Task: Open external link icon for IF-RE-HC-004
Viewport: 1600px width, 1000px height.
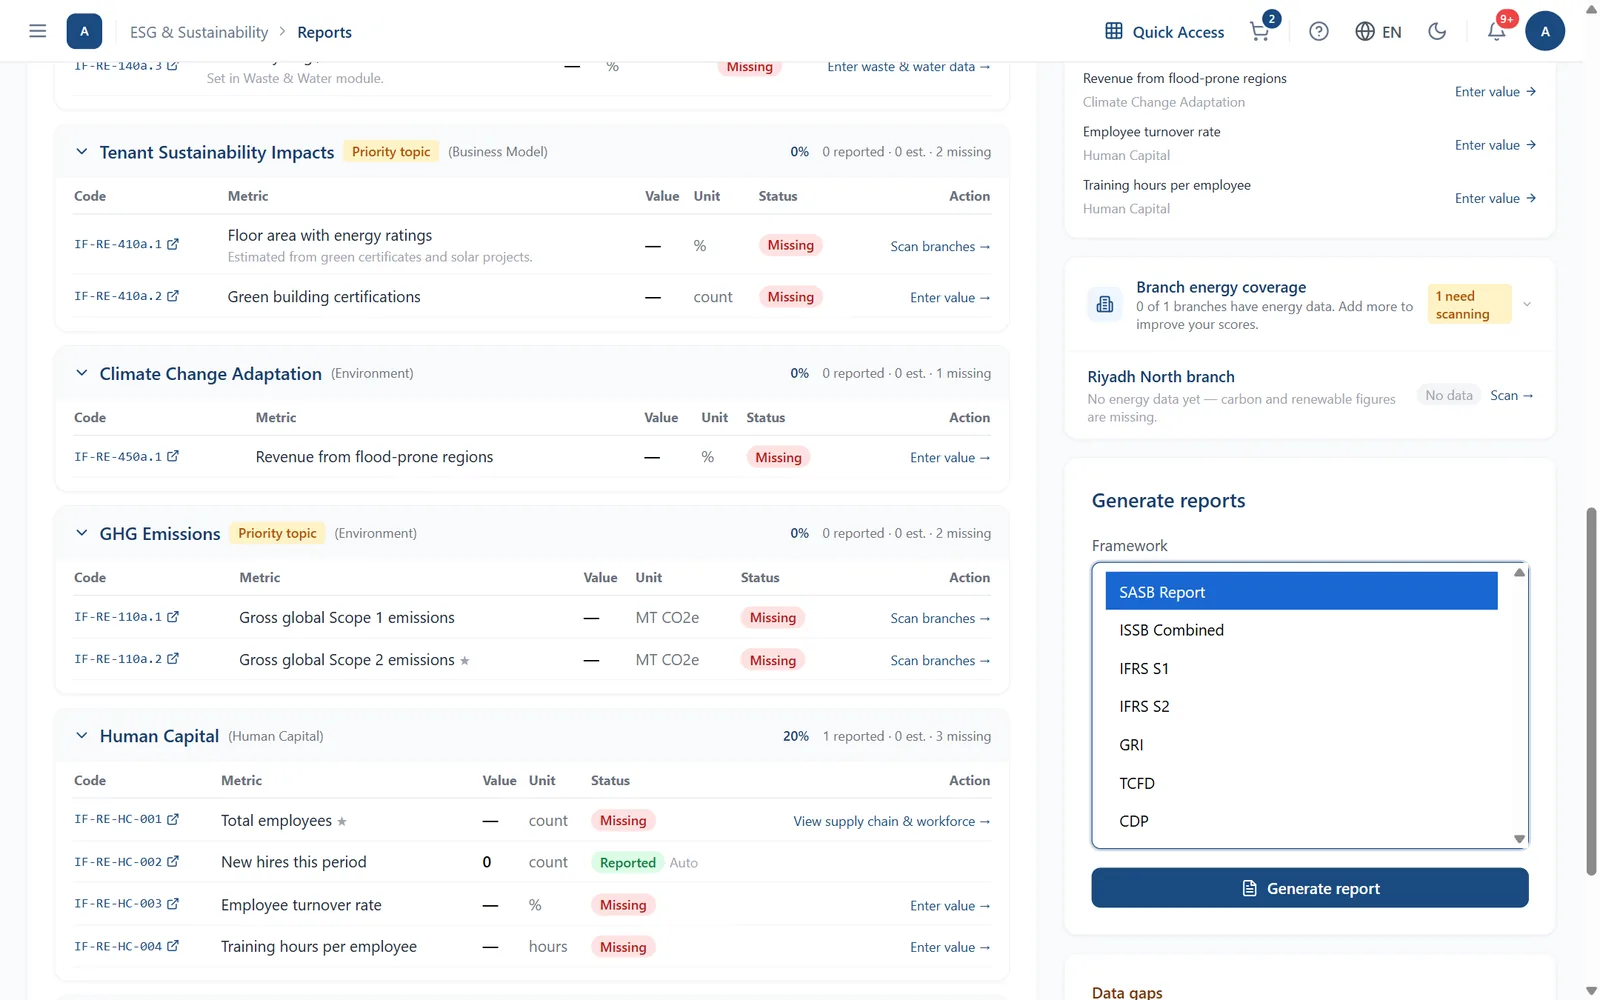Action: click(x=173, y=945)
